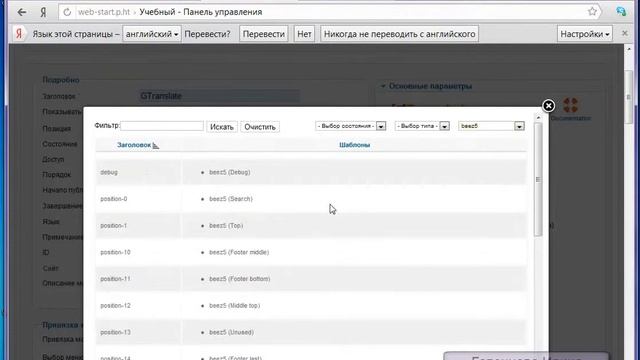The height and width of the screenshot is (360, 640).
Task: Sort by Заголовок column header
Action: click(x=134, y=145)
